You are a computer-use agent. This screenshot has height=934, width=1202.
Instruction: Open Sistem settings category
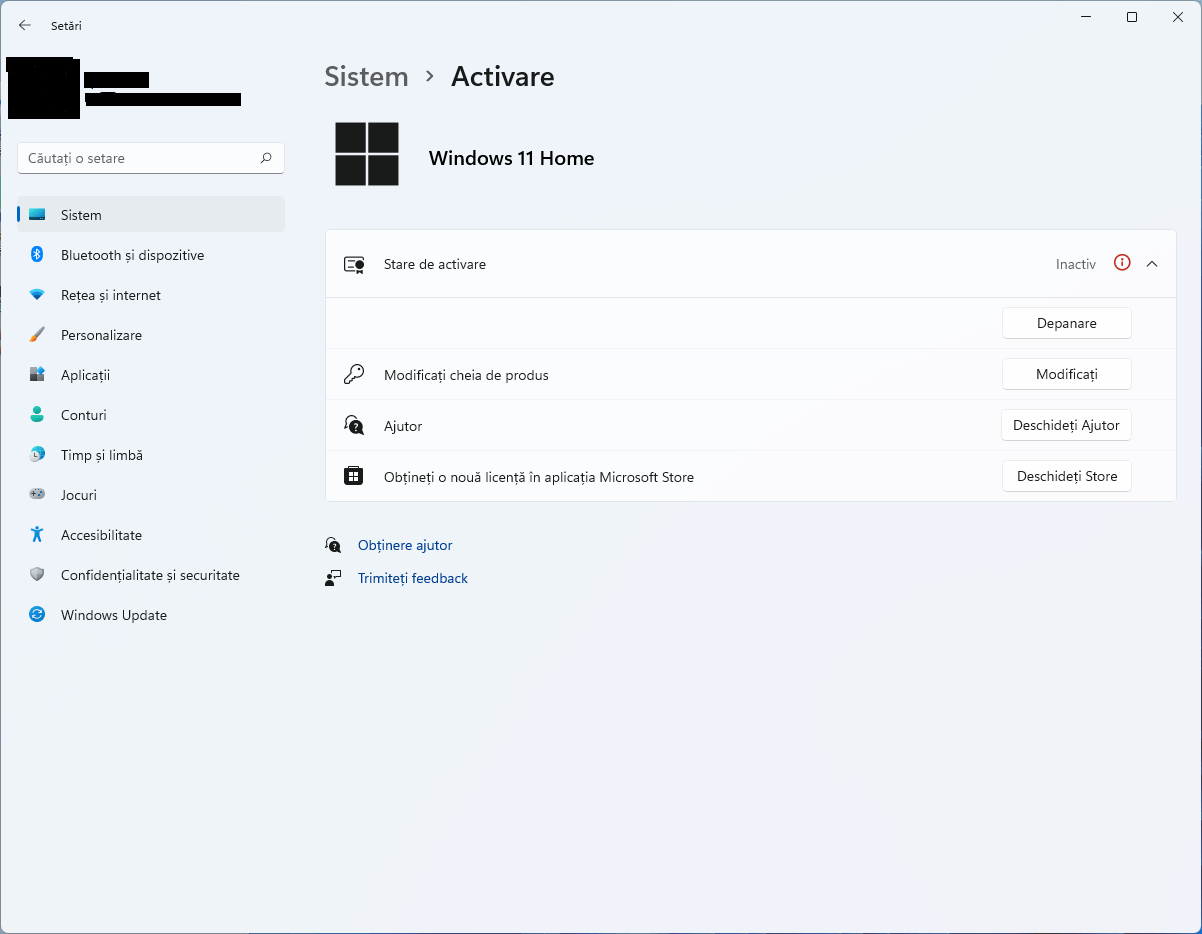151,215
